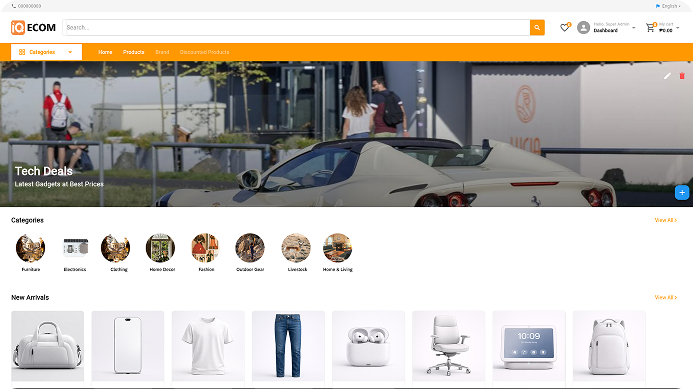Open the Livestock category circle
This screenshot has height=389, width=693.
click(x=296, y=248)
